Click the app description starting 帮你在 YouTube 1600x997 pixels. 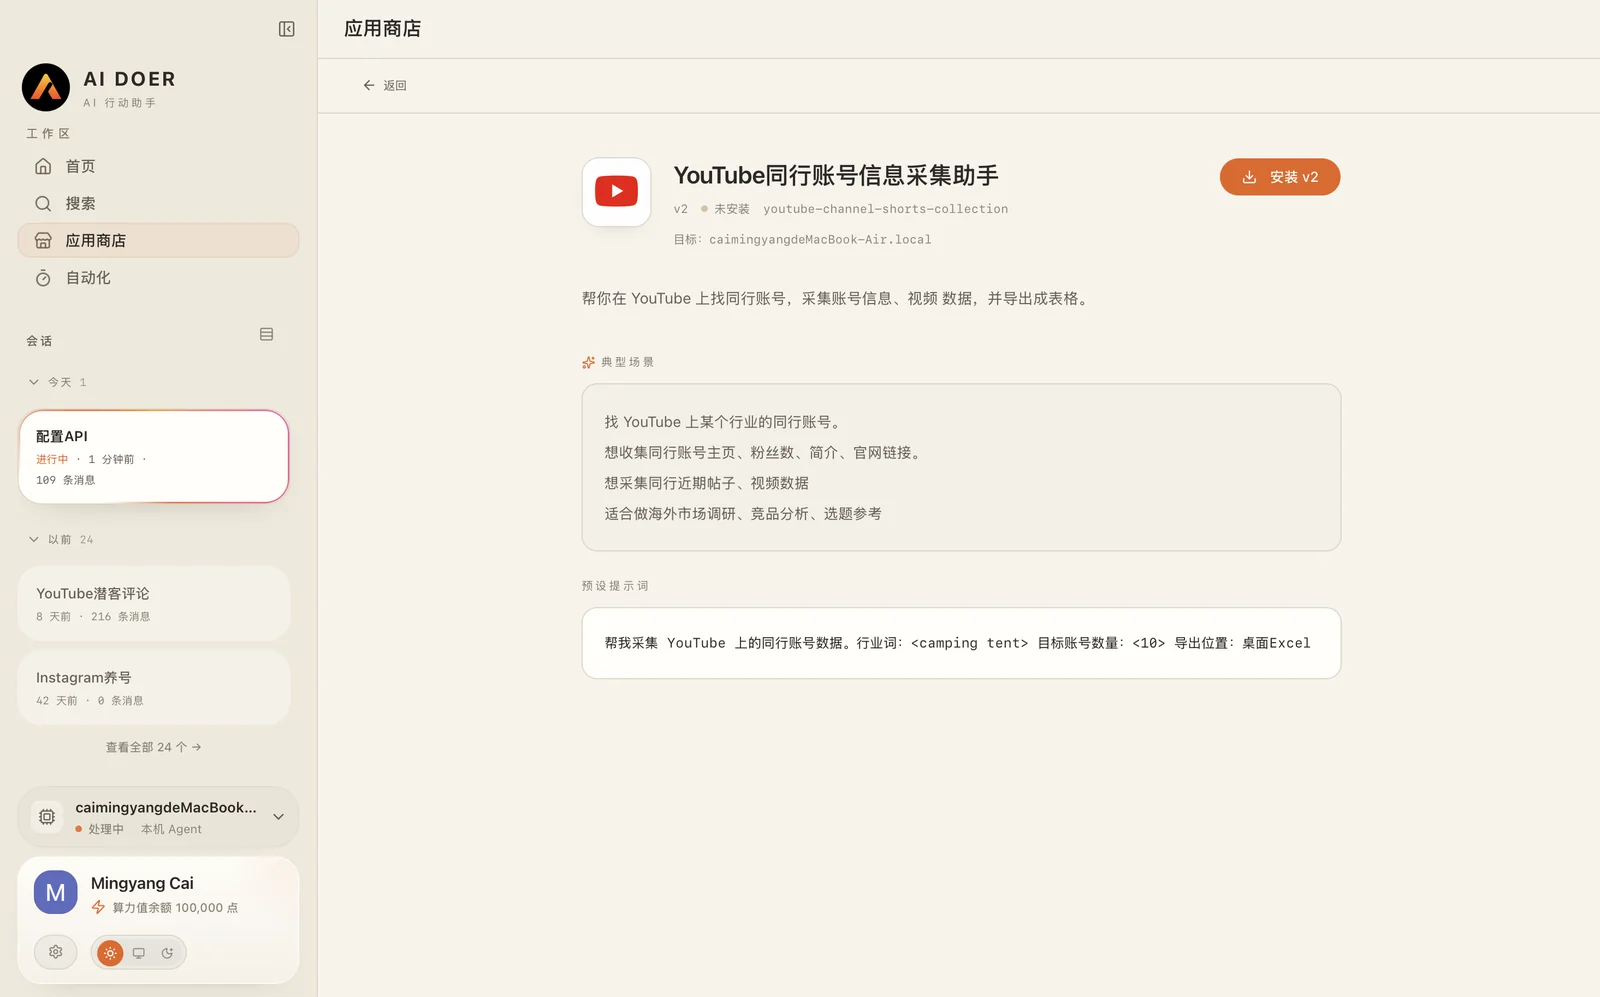(838, 298)
